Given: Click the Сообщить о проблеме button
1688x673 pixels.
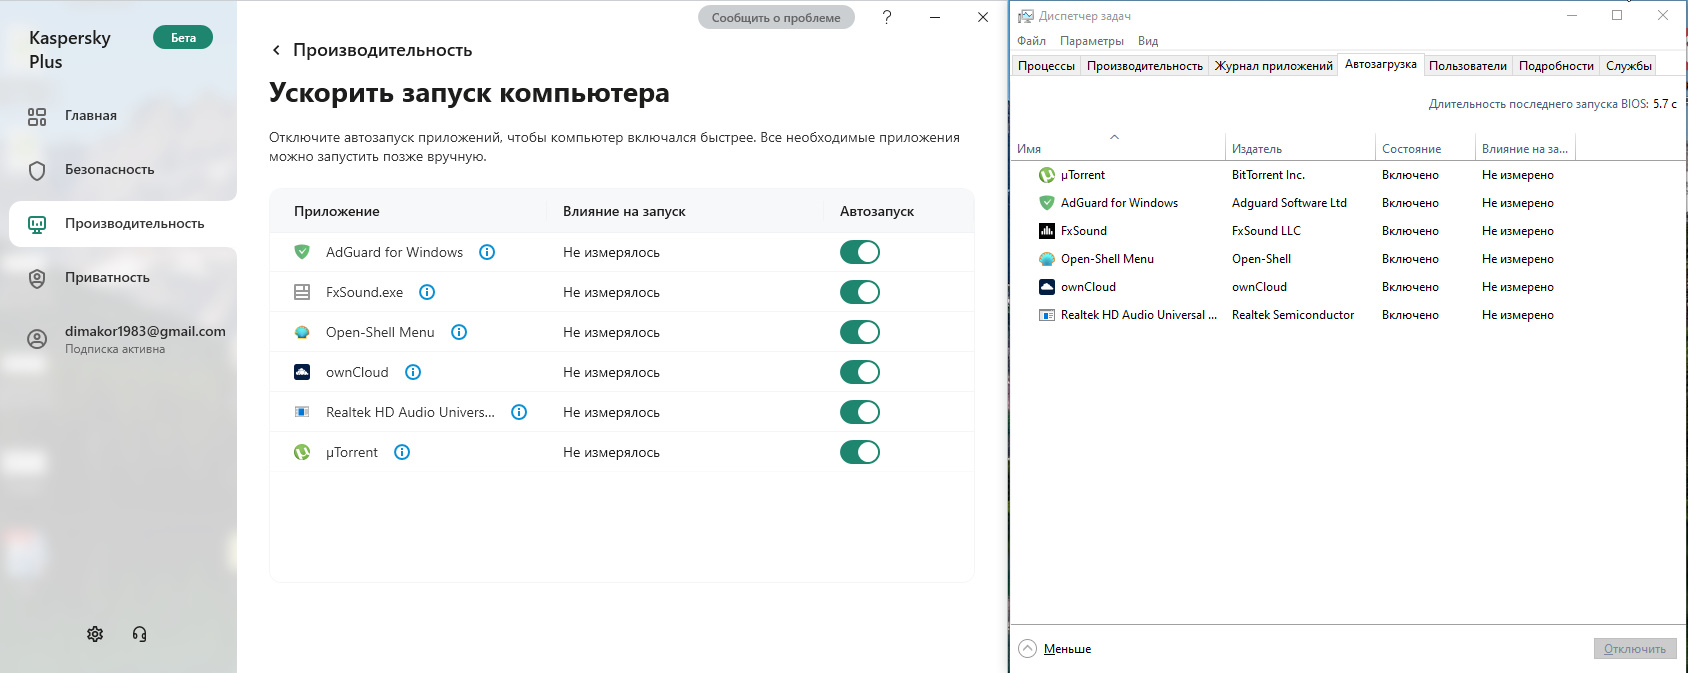Looking at the screenshot, I should click(x=776, y=17).
